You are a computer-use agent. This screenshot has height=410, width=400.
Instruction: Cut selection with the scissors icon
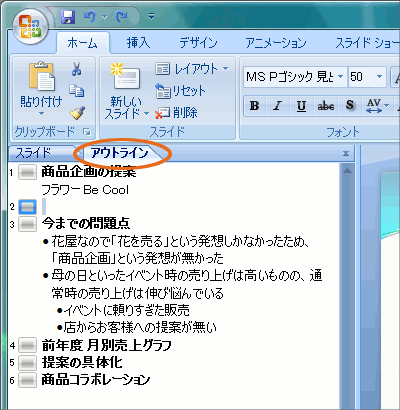click(77, 69)
